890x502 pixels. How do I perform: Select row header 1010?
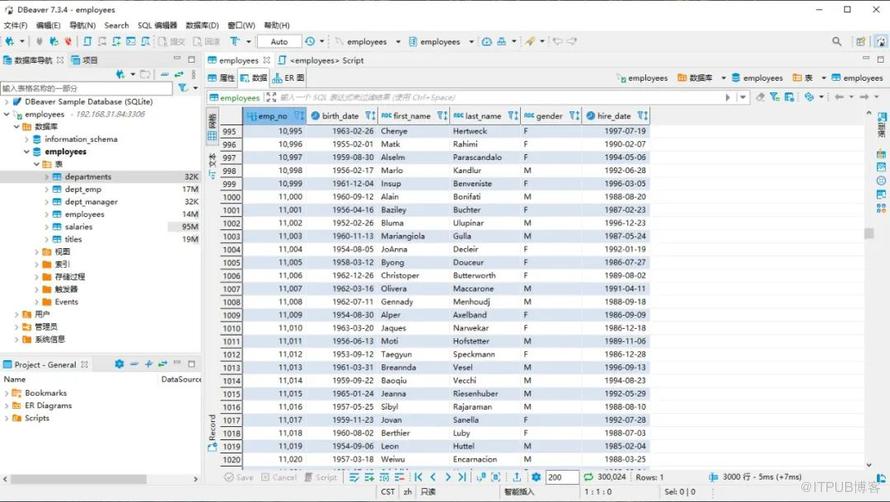pyautogui.click(x=231, y=328)
